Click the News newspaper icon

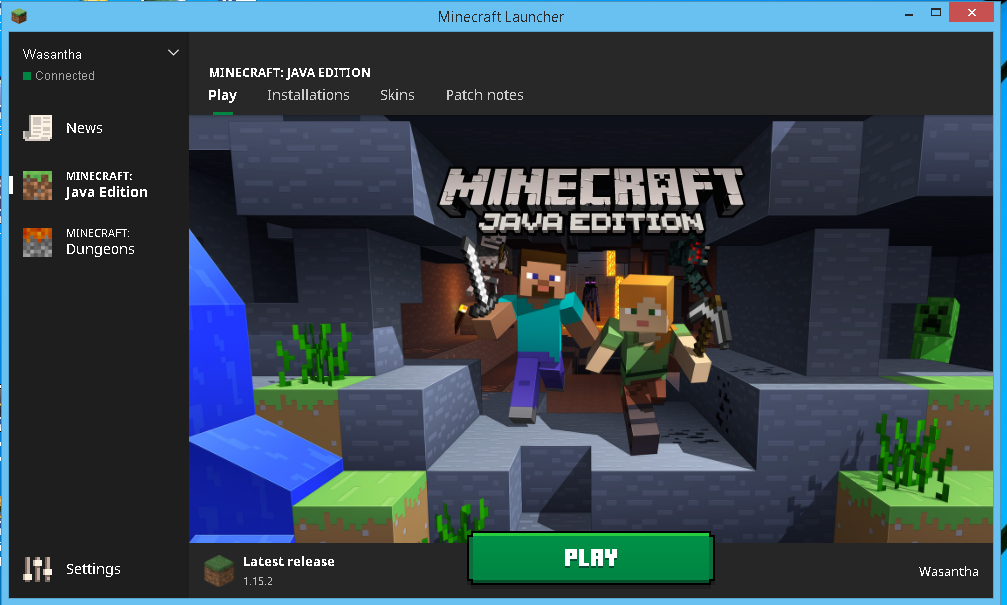pos(37,128)
